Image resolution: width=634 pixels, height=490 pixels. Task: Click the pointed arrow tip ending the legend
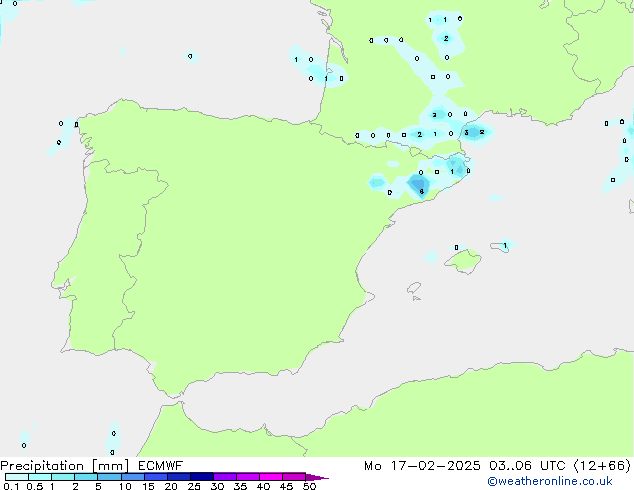pos(322,478)
